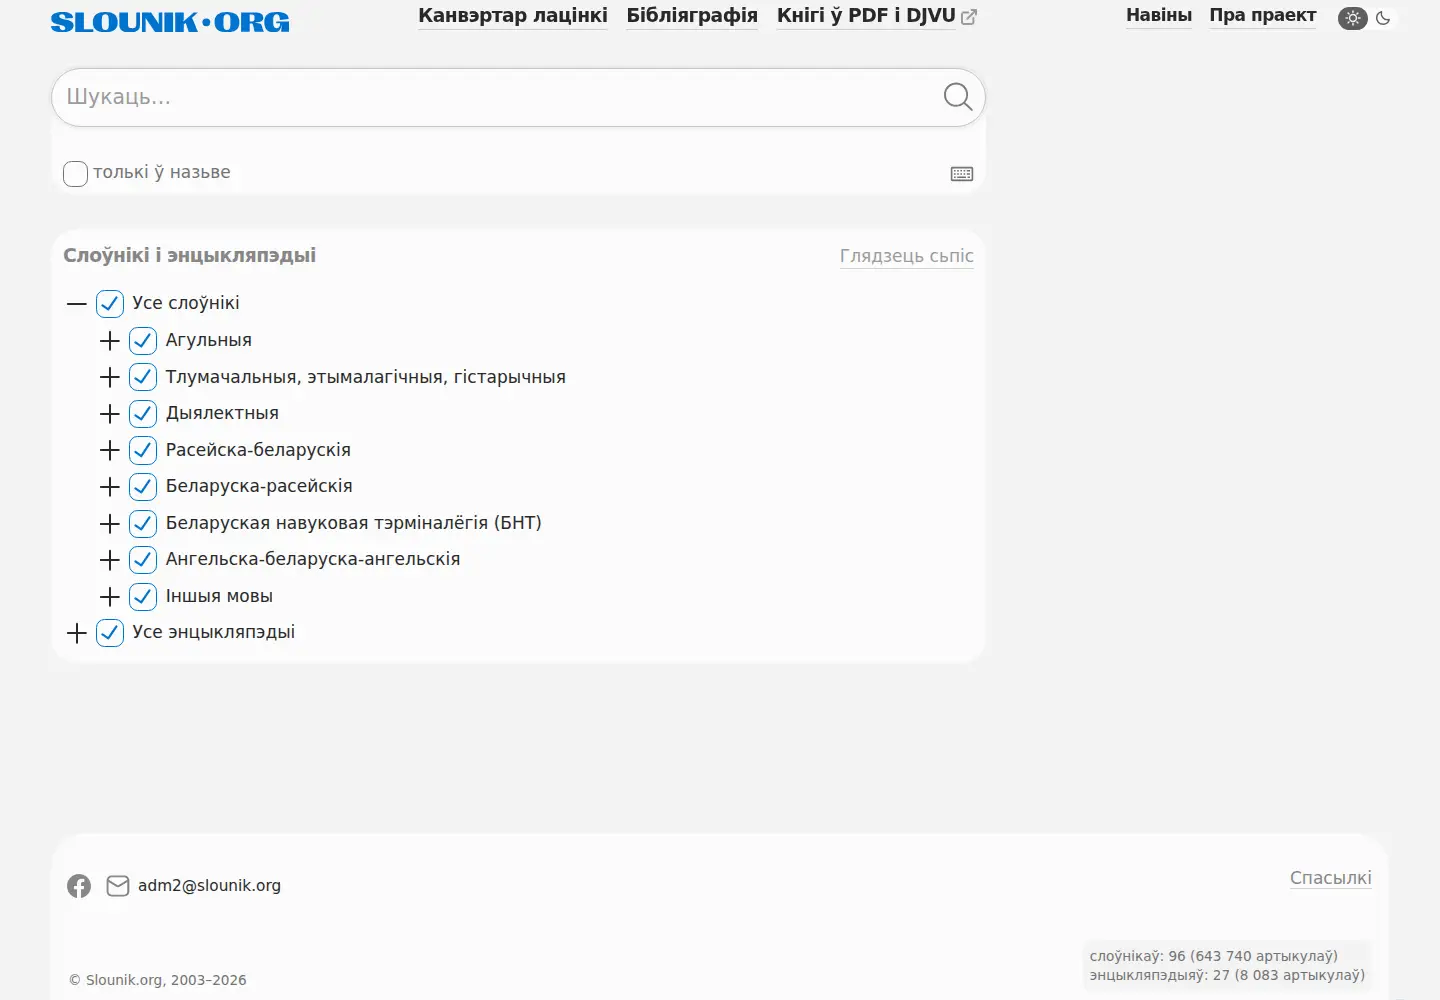Uncheck 'Усе слоўнікі' checkbox
1440x1000 pixels.
[x=110, y=304]
